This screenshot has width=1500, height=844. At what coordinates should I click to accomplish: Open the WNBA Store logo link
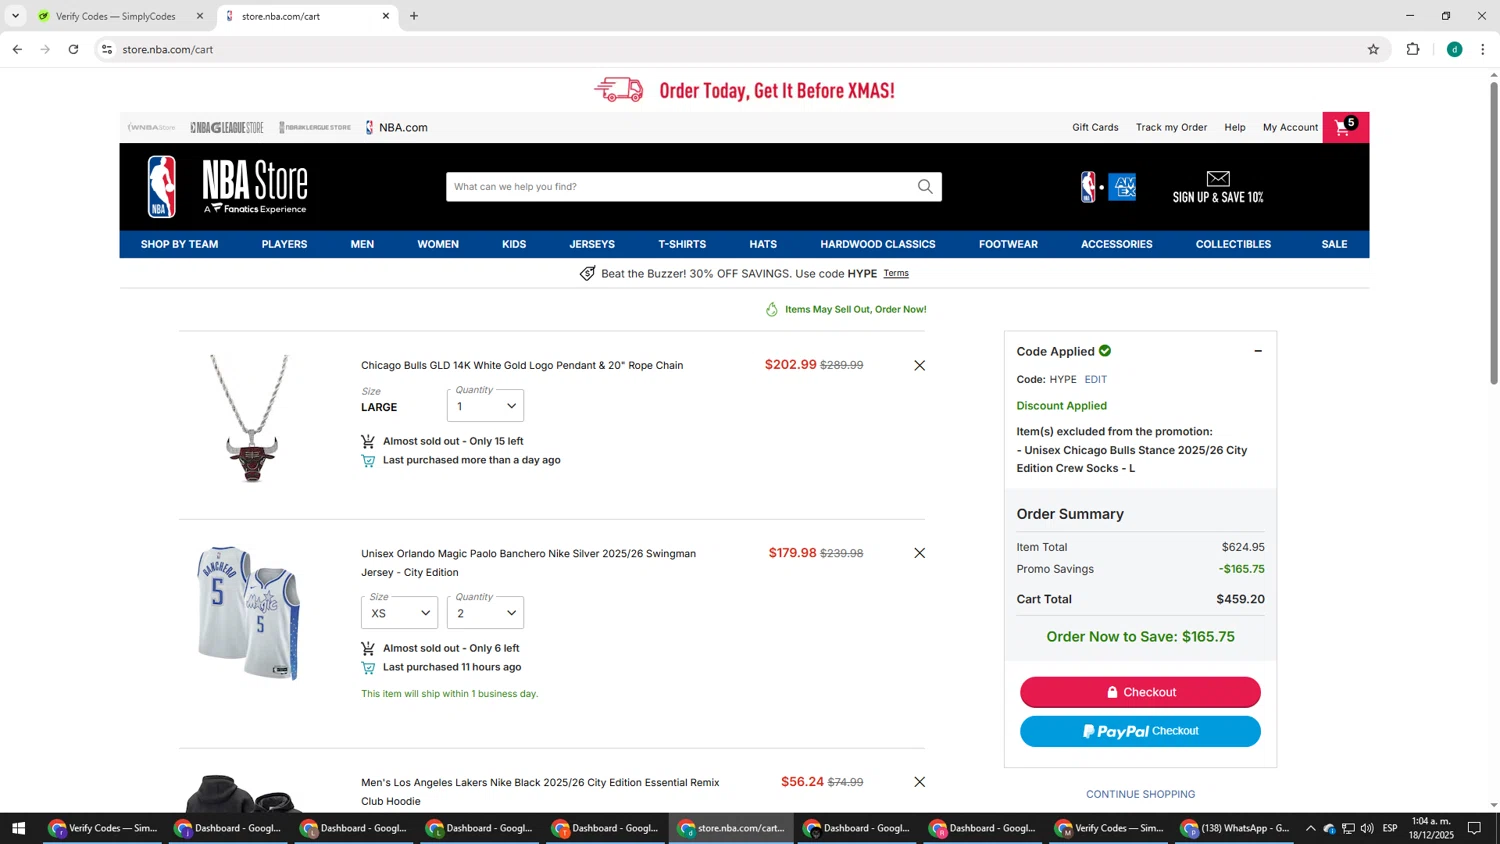151,127
